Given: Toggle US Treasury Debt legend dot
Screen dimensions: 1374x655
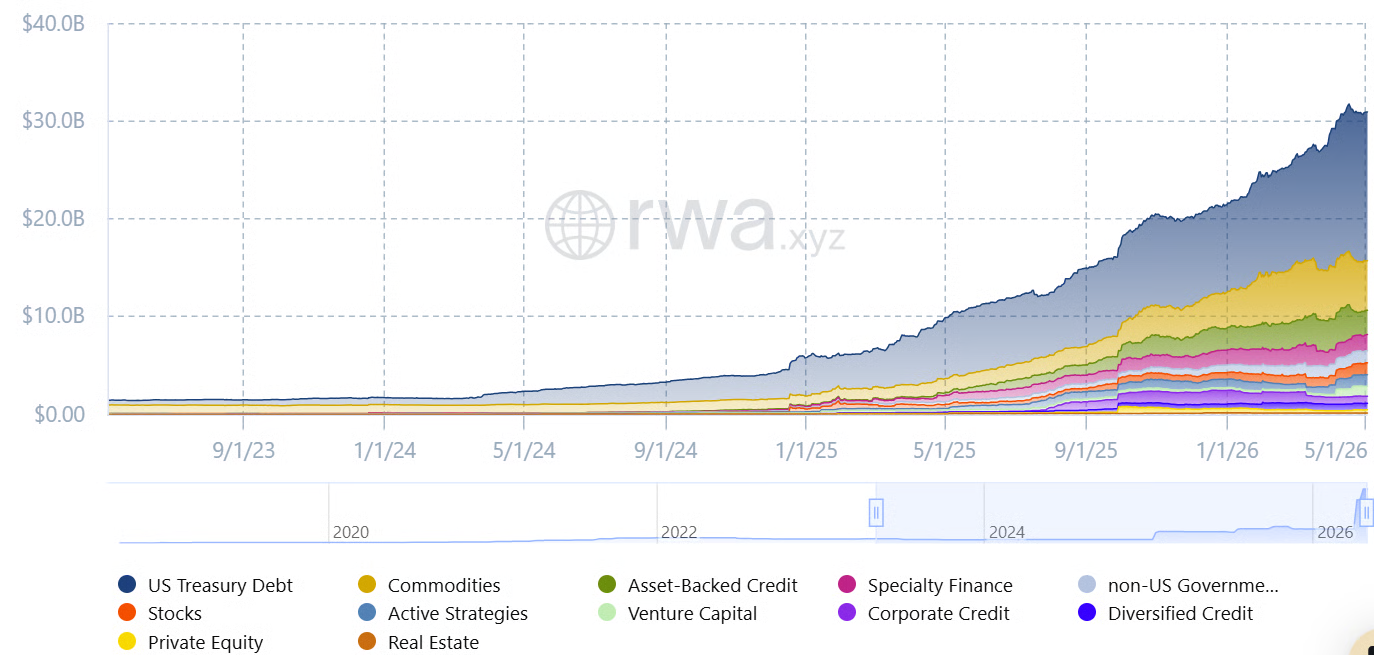Looking at the screenshot, I should (127, 585).
